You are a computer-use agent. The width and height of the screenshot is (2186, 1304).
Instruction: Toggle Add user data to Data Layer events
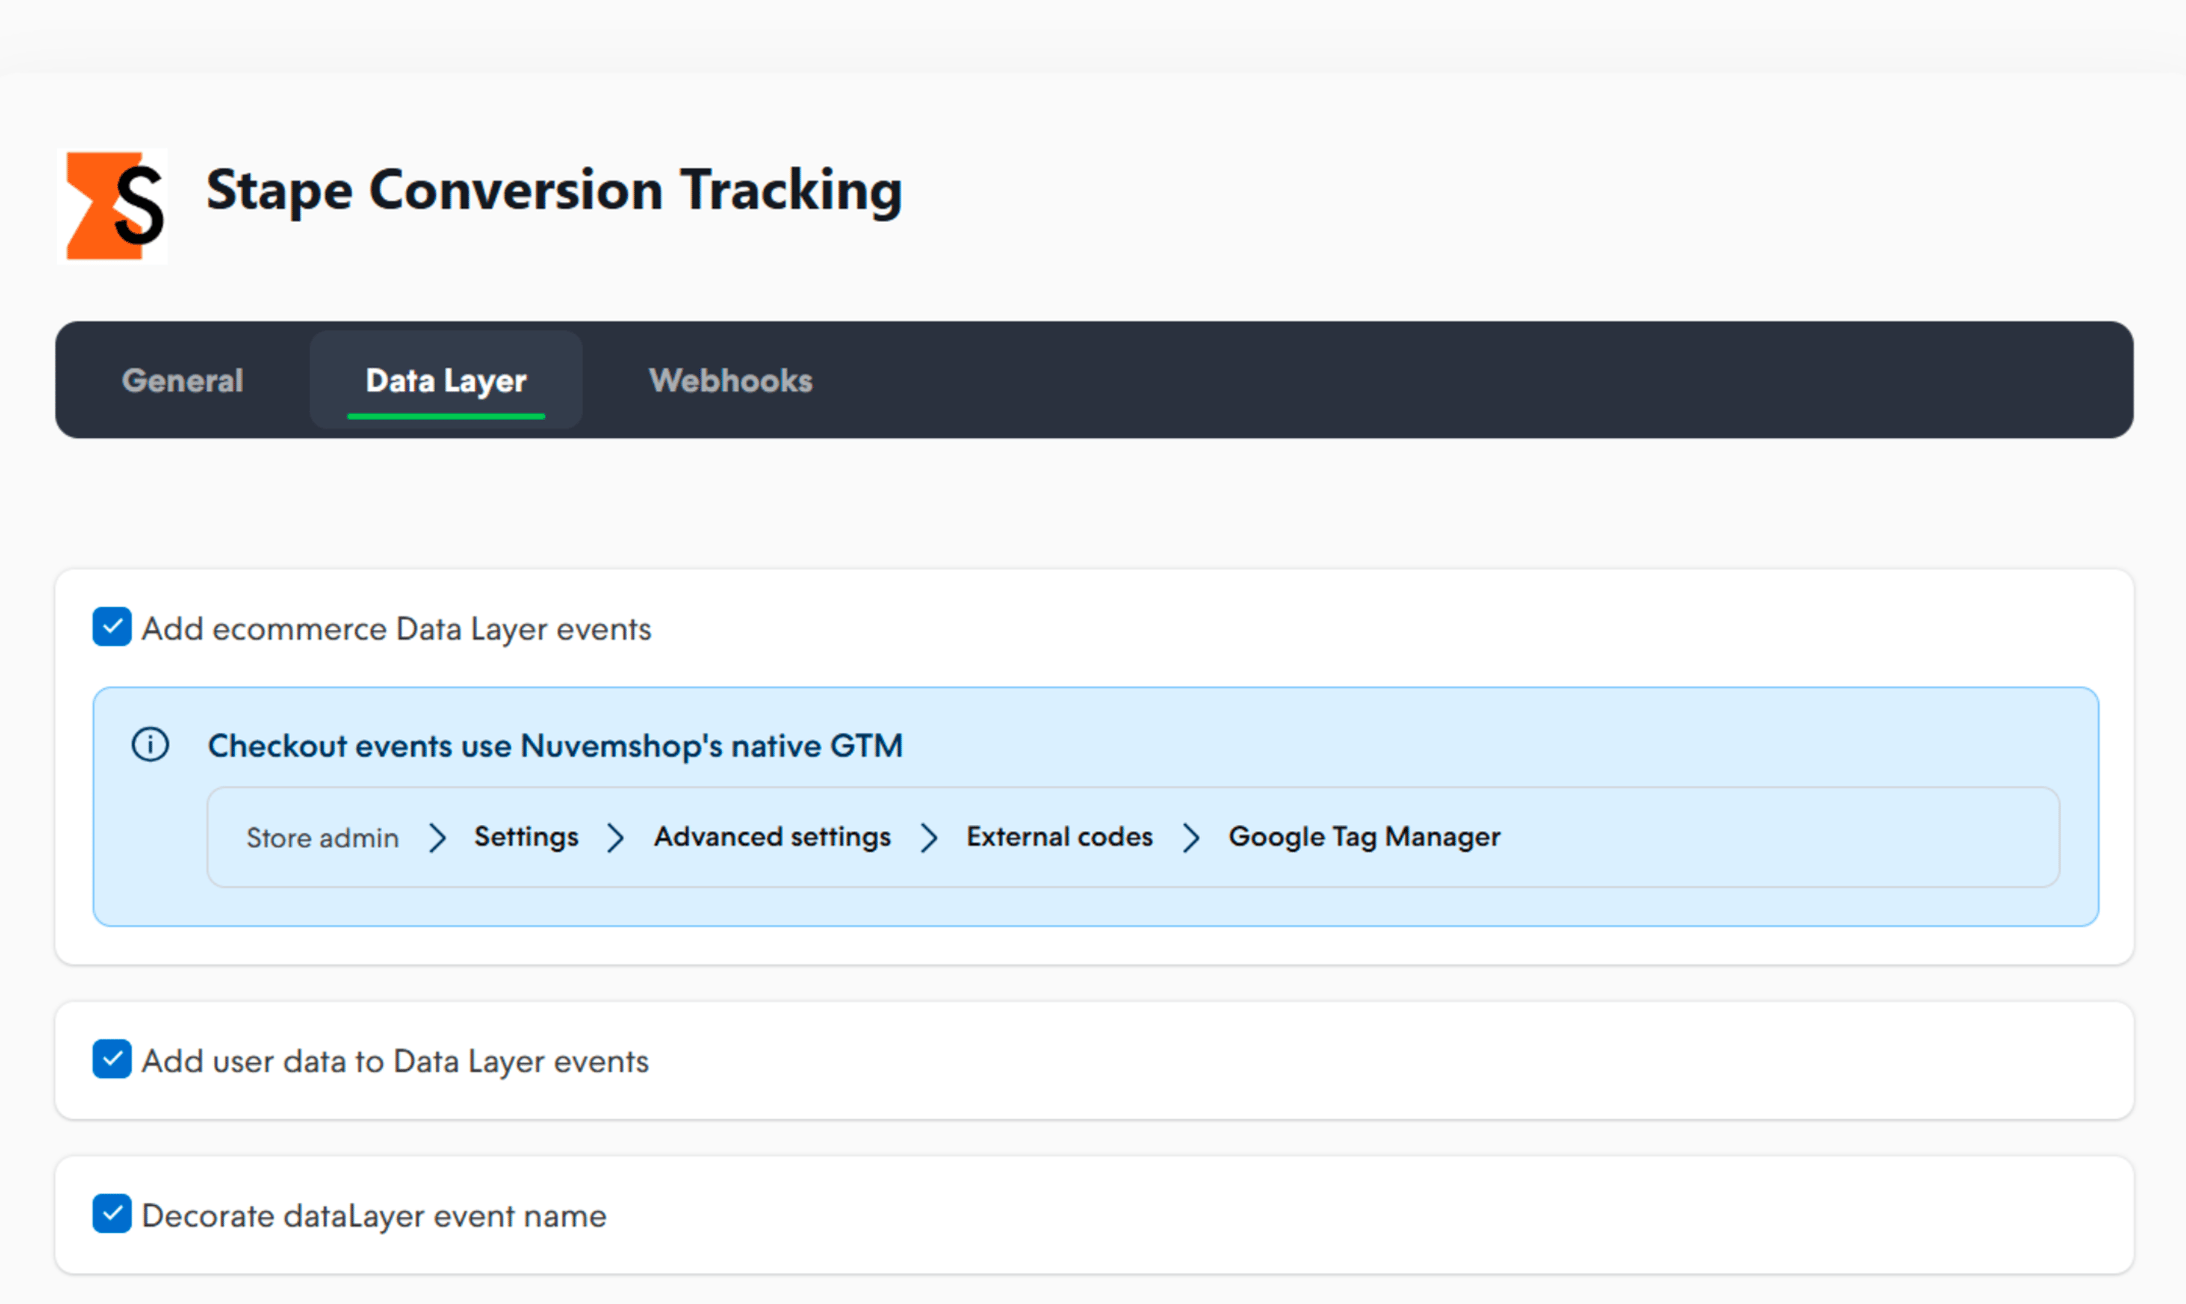pos(112,1059)
